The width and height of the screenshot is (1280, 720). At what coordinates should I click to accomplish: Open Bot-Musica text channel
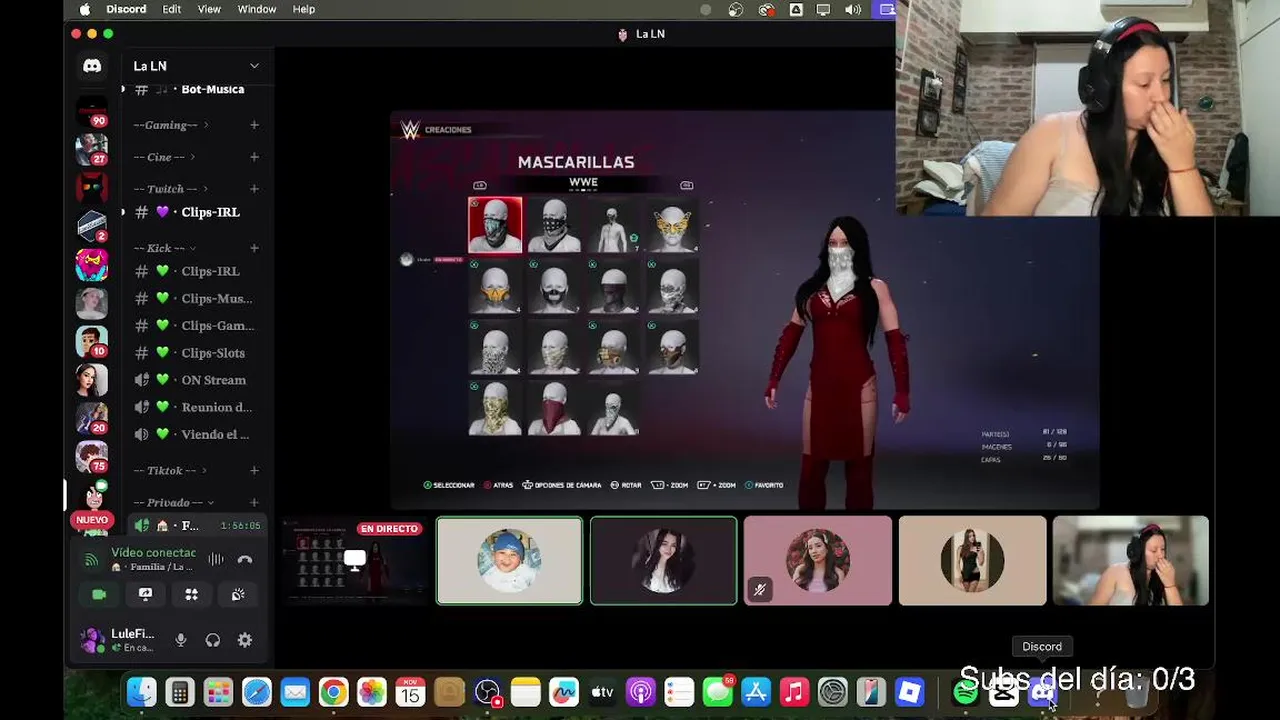point(196,89)
